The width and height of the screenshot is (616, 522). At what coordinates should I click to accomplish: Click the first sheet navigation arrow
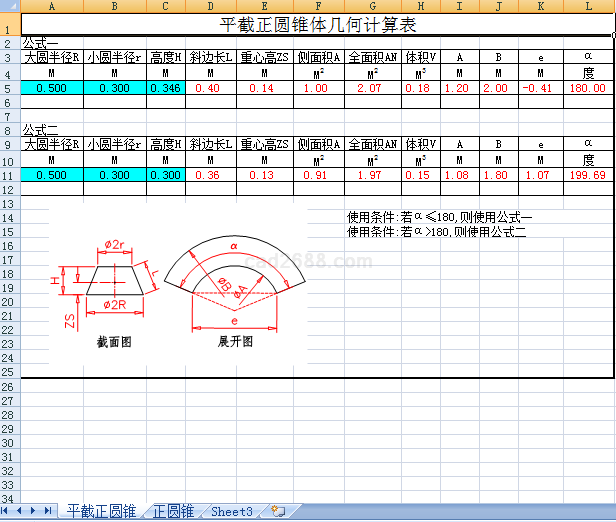click(x=8, y=511)
